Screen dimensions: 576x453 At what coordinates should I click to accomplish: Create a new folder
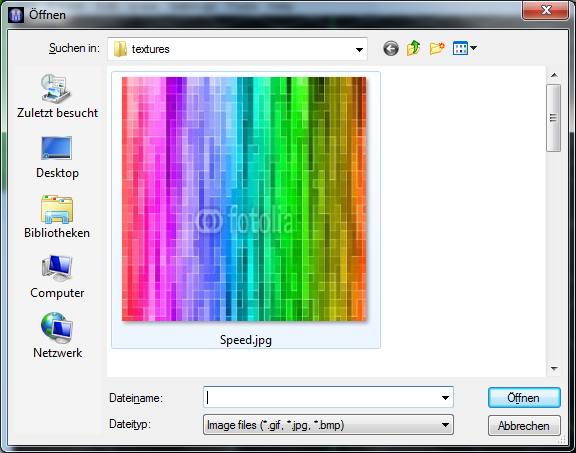coord(437,48)
